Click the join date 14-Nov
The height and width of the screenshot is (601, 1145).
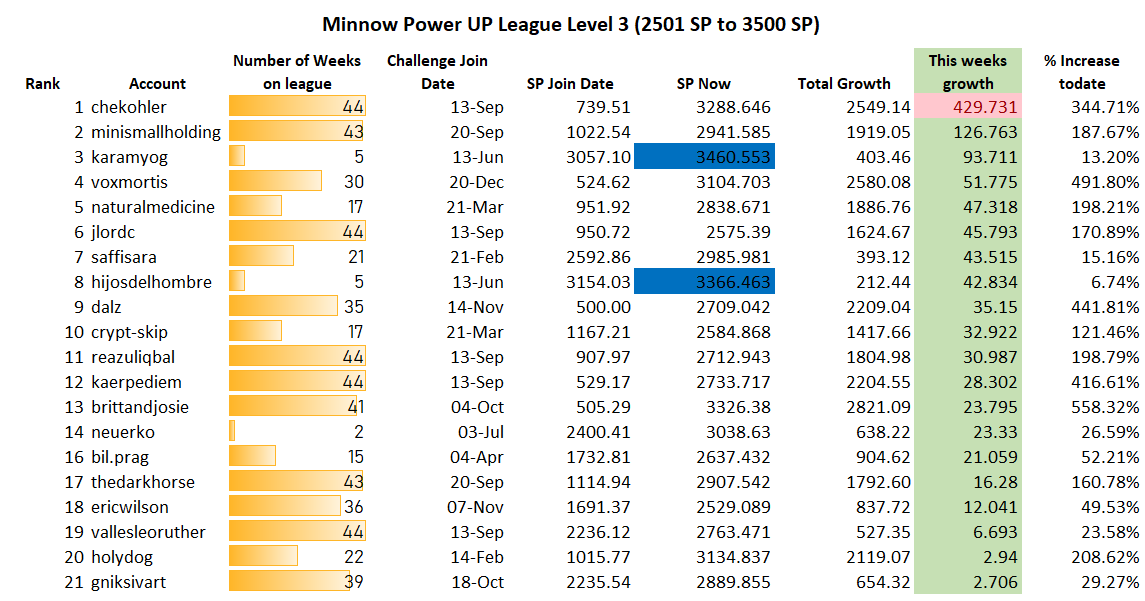click(476, 307)
